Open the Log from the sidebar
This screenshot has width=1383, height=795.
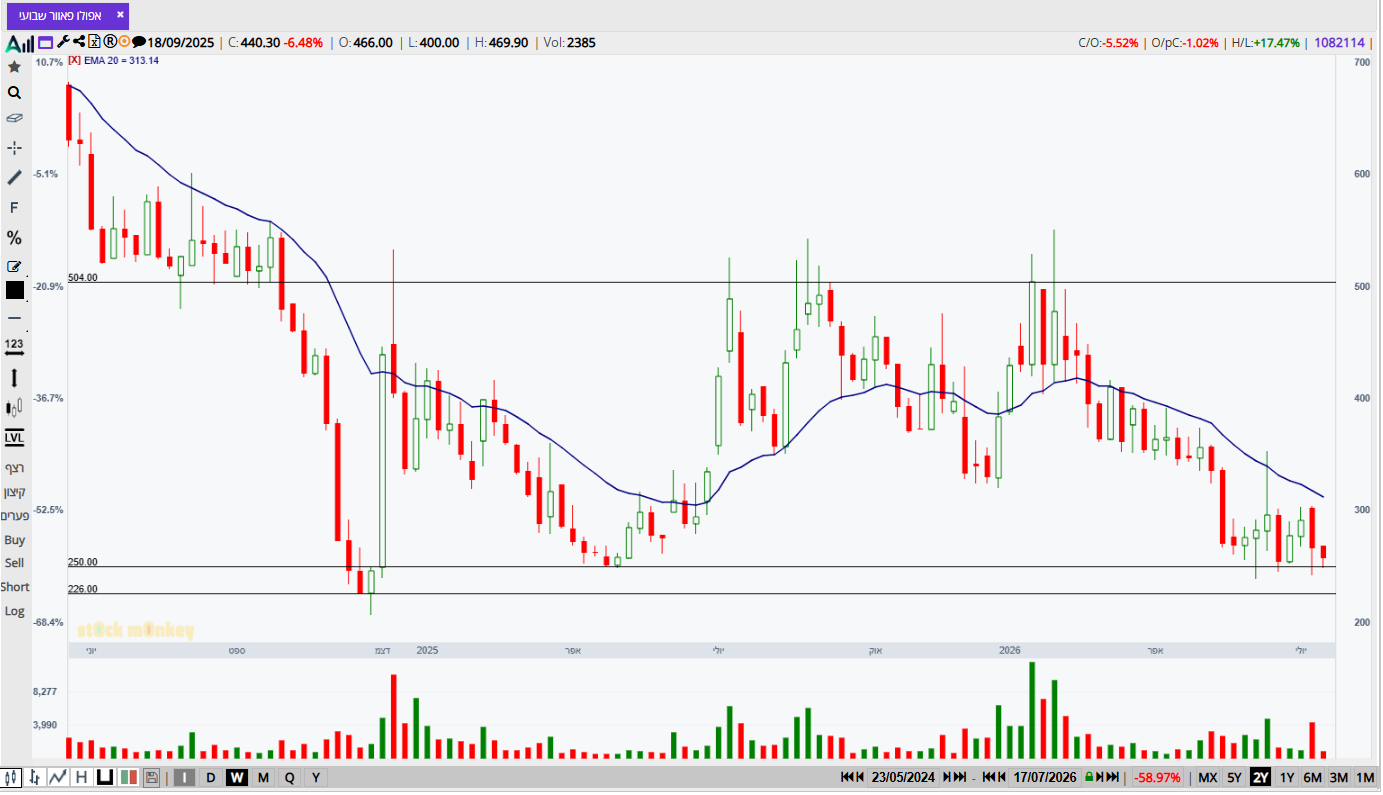[14, 611]
